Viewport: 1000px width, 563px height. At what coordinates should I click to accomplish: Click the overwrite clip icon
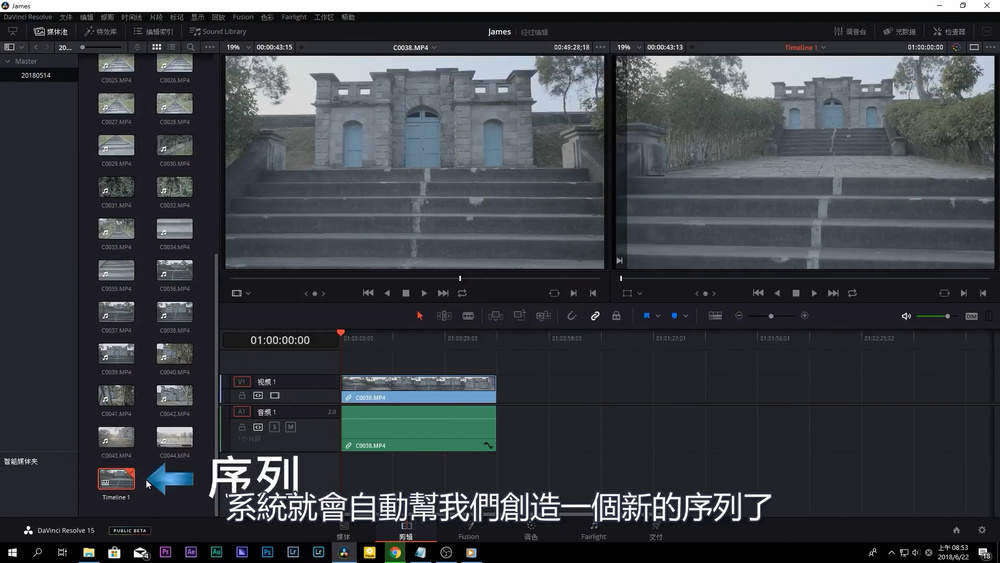coord(519,316)
